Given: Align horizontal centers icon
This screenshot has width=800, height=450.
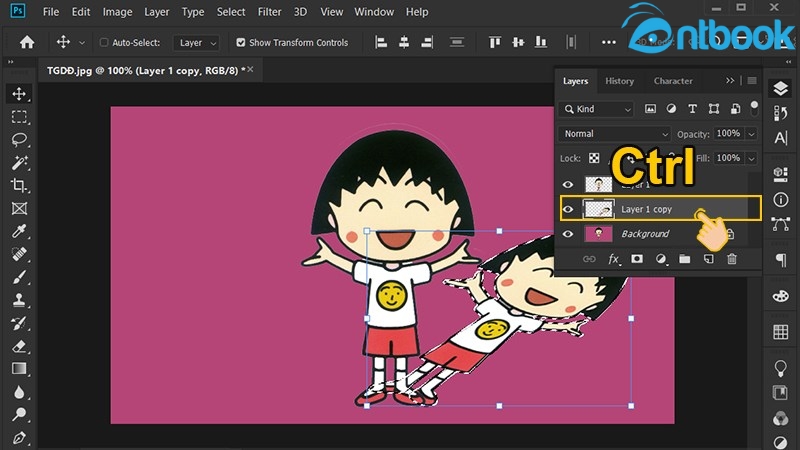Looking at the screenshot, I should (404, 42).
